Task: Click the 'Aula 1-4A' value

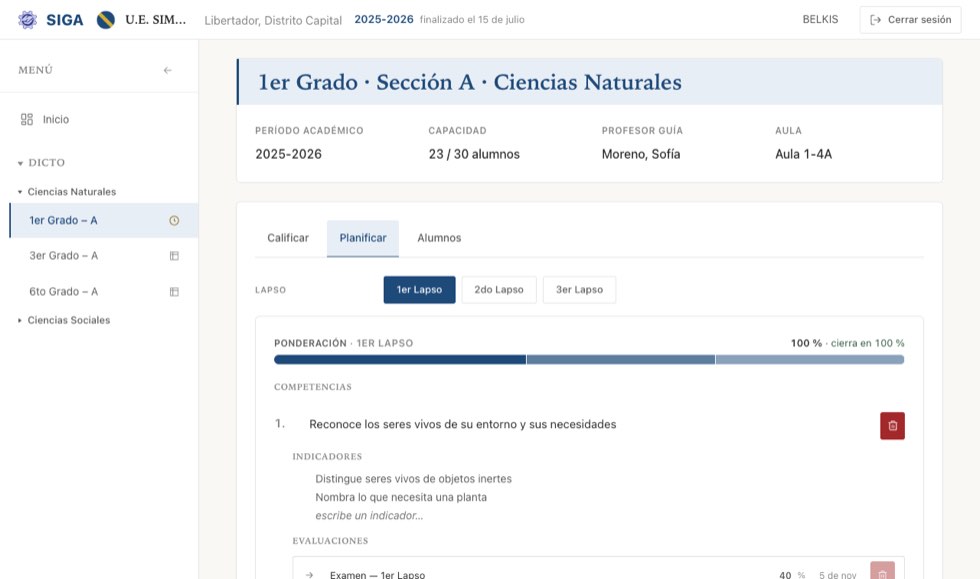Action: tap(803, 154)
